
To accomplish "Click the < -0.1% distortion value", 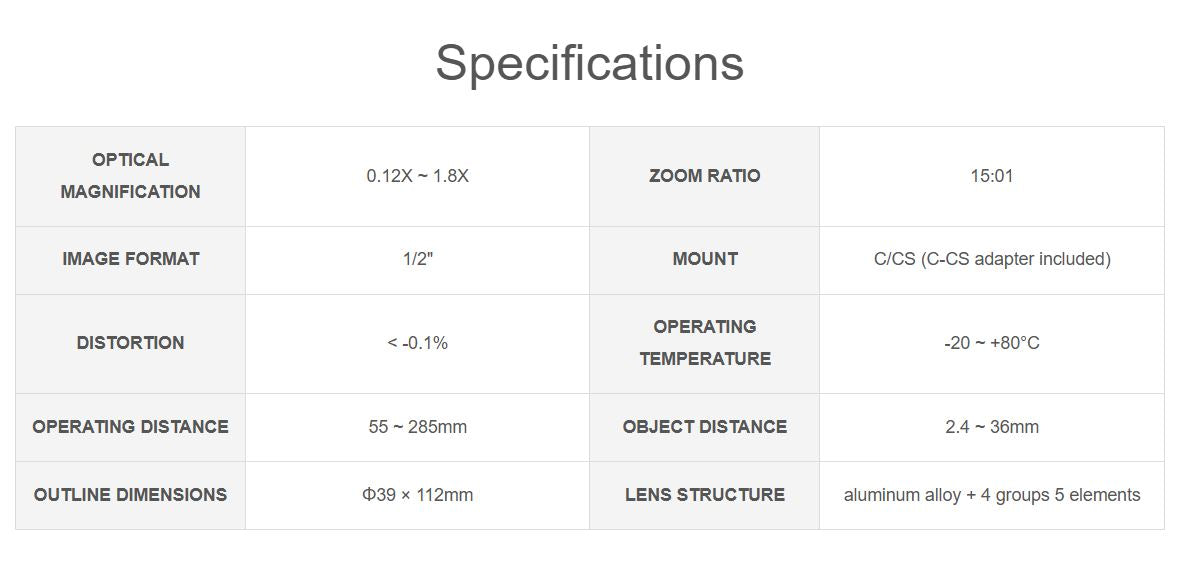I will click(x=417, y=343).
